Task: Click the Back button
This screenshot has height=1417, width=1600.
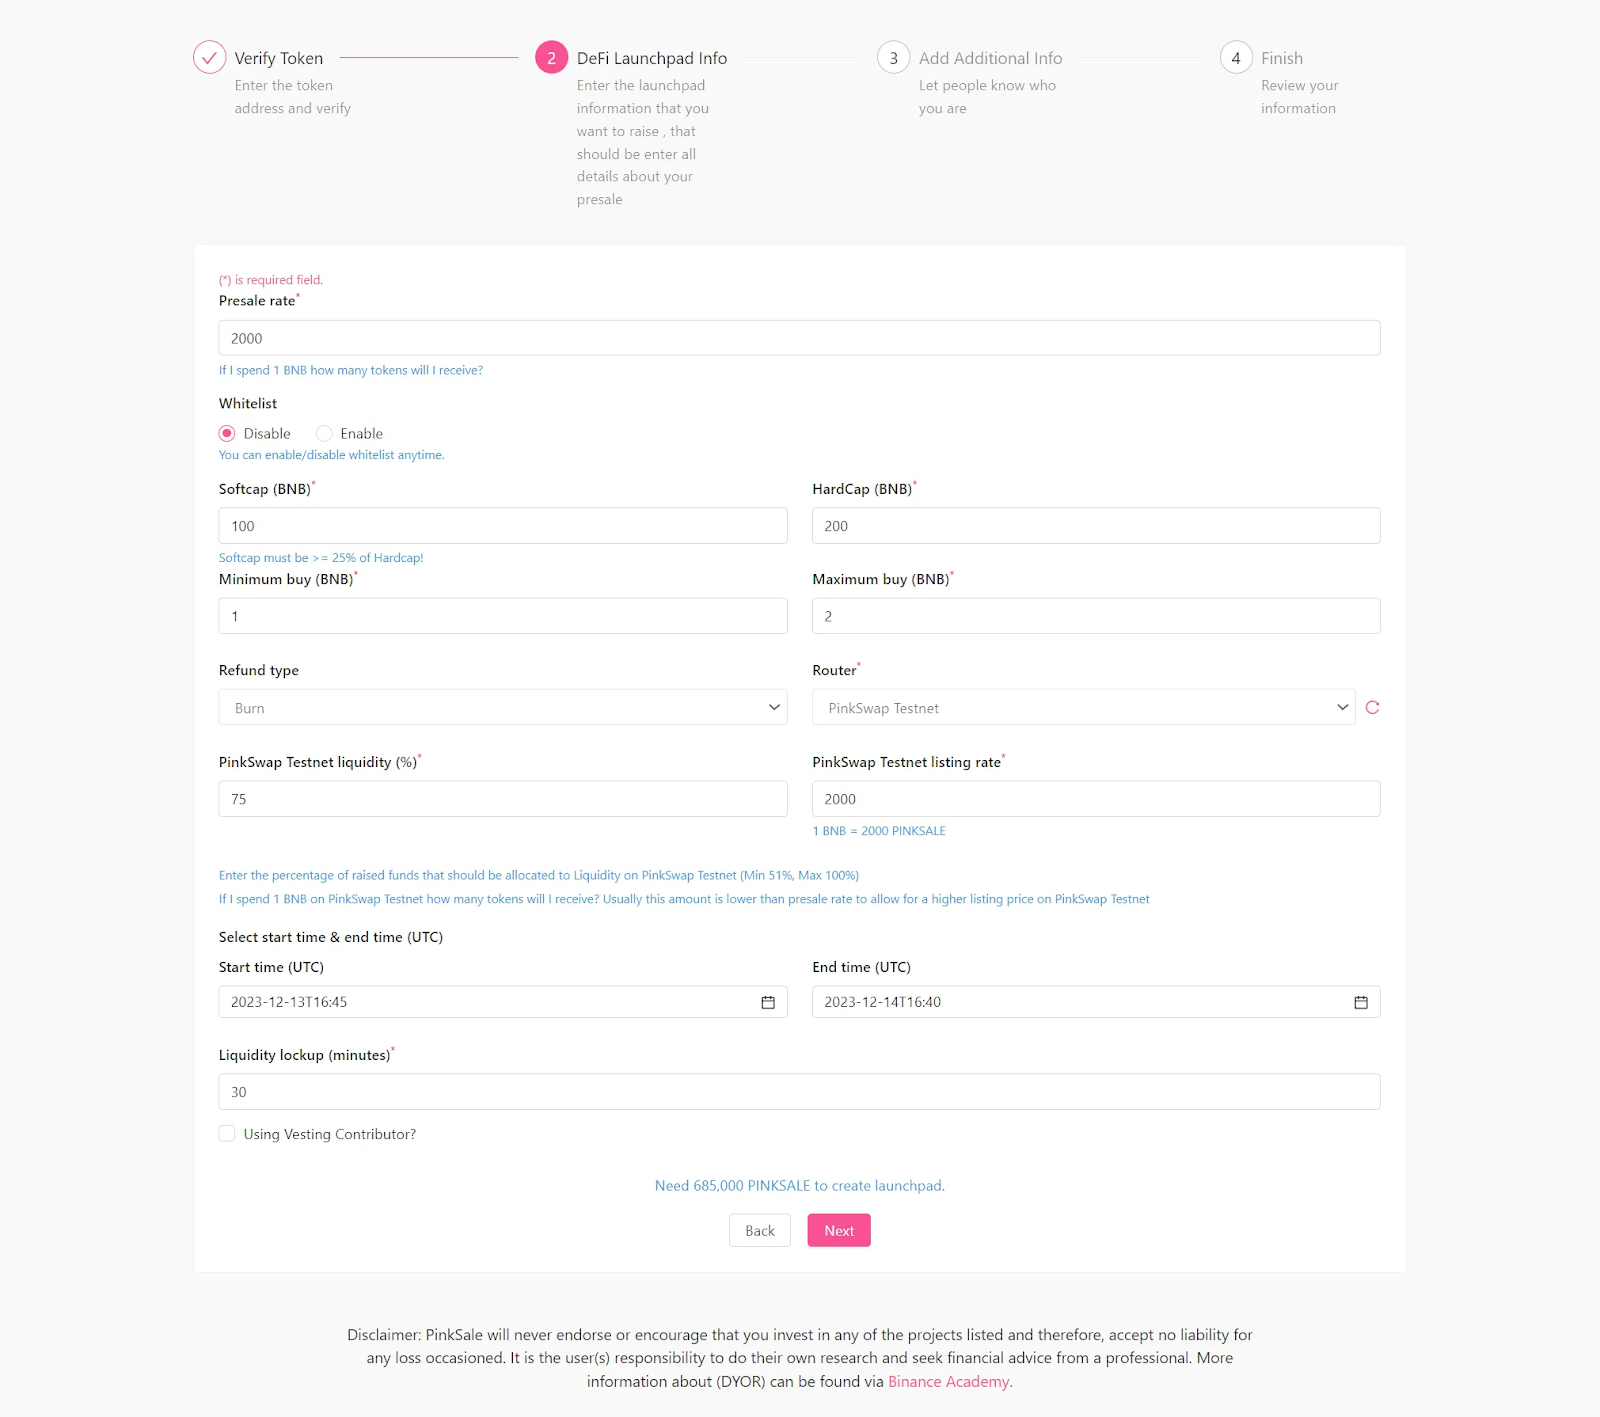Action: [760, 1230]
